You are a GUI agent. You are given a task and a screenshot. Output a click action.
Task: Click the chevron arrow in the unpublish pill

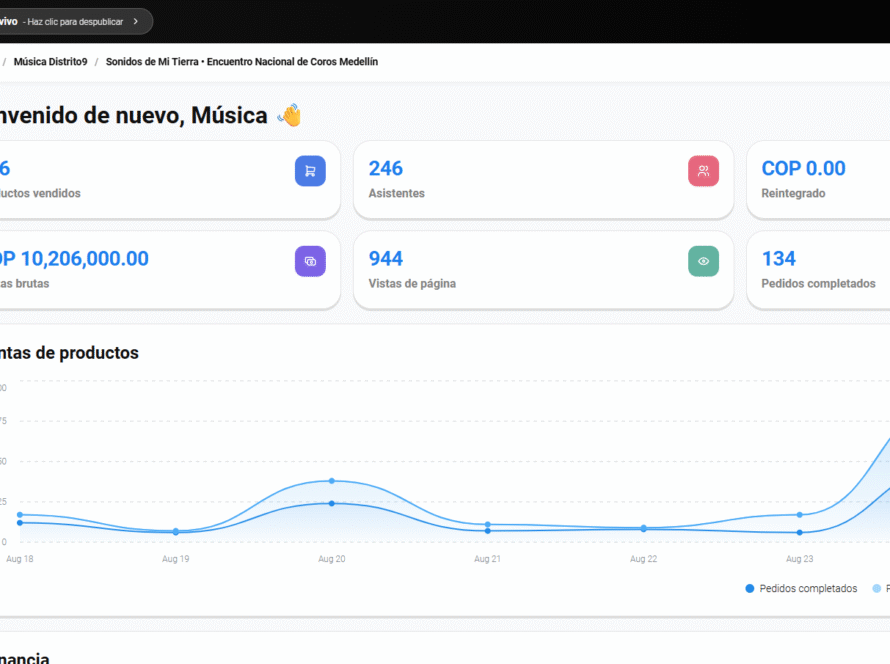pos(136,21)
